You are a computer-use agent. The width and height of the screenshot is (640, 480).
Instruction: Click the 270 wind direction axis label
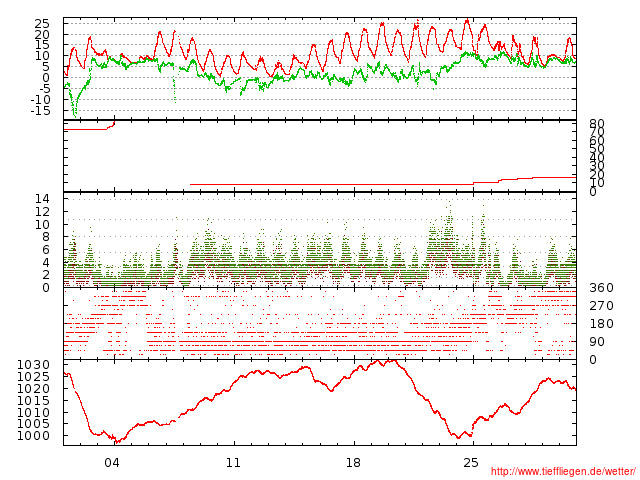pos(601,306)
